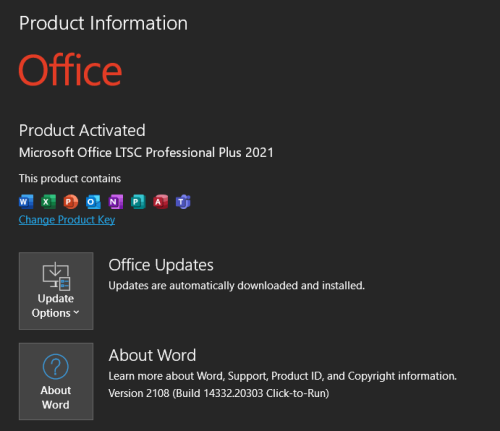Click the Product Information heading
The width and height of the screenshot is (500, 431).
coord(103,23)
